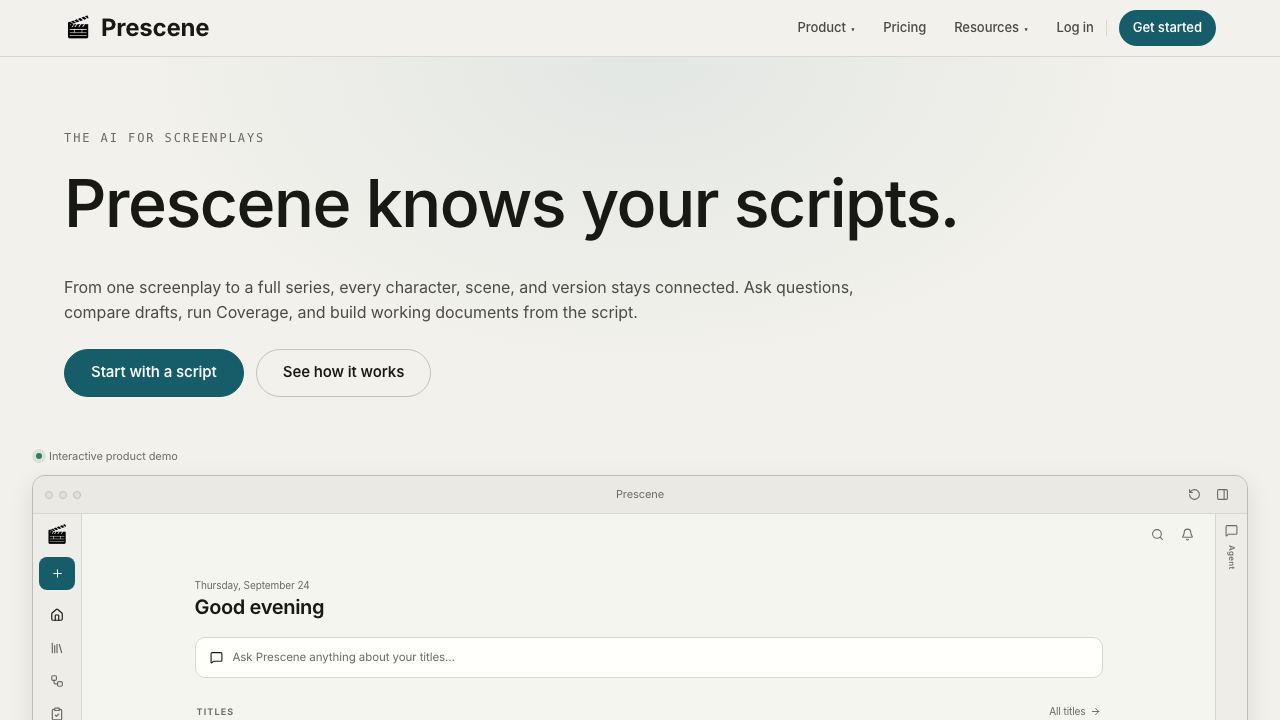Click the search magnifier icon in the demo
Screen dimensions: 1280x720
pos(1157,535)
